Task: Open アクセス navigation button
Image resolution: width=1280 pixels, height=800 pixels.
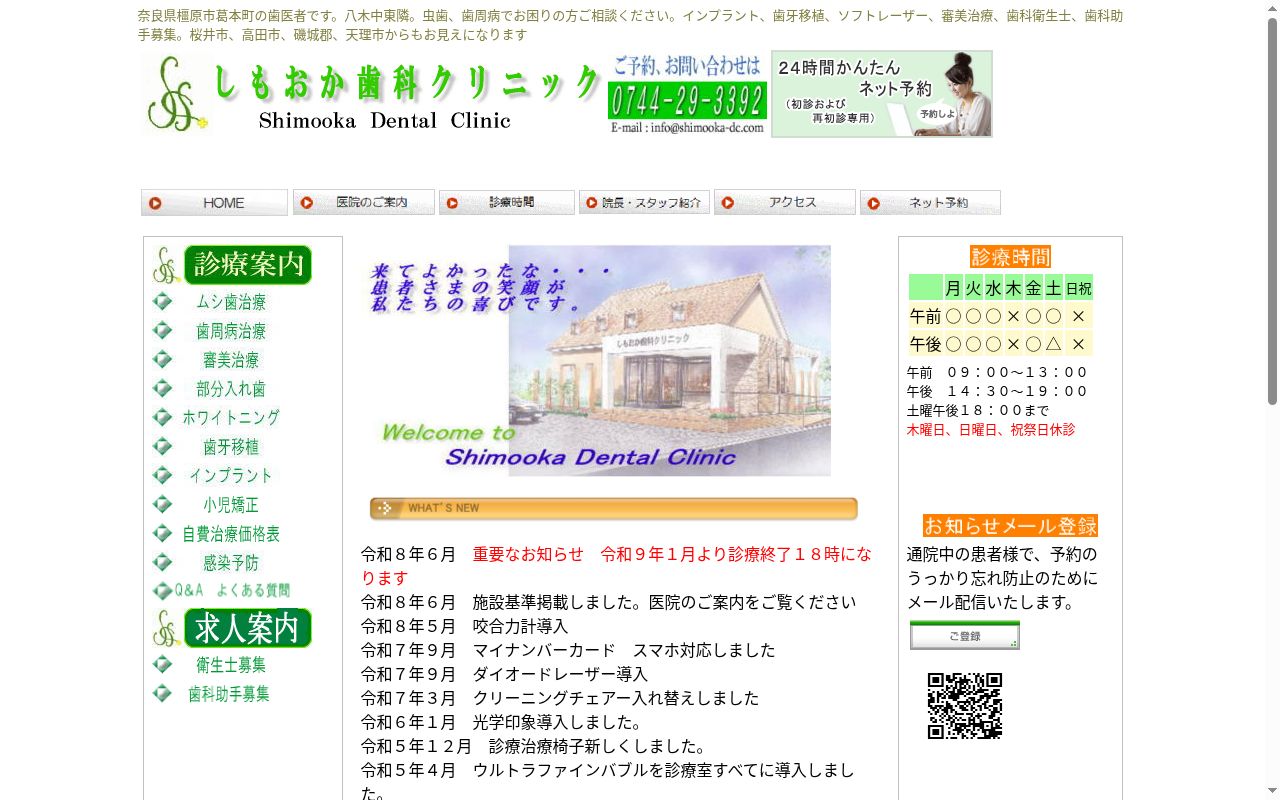Action: (785, 202)
